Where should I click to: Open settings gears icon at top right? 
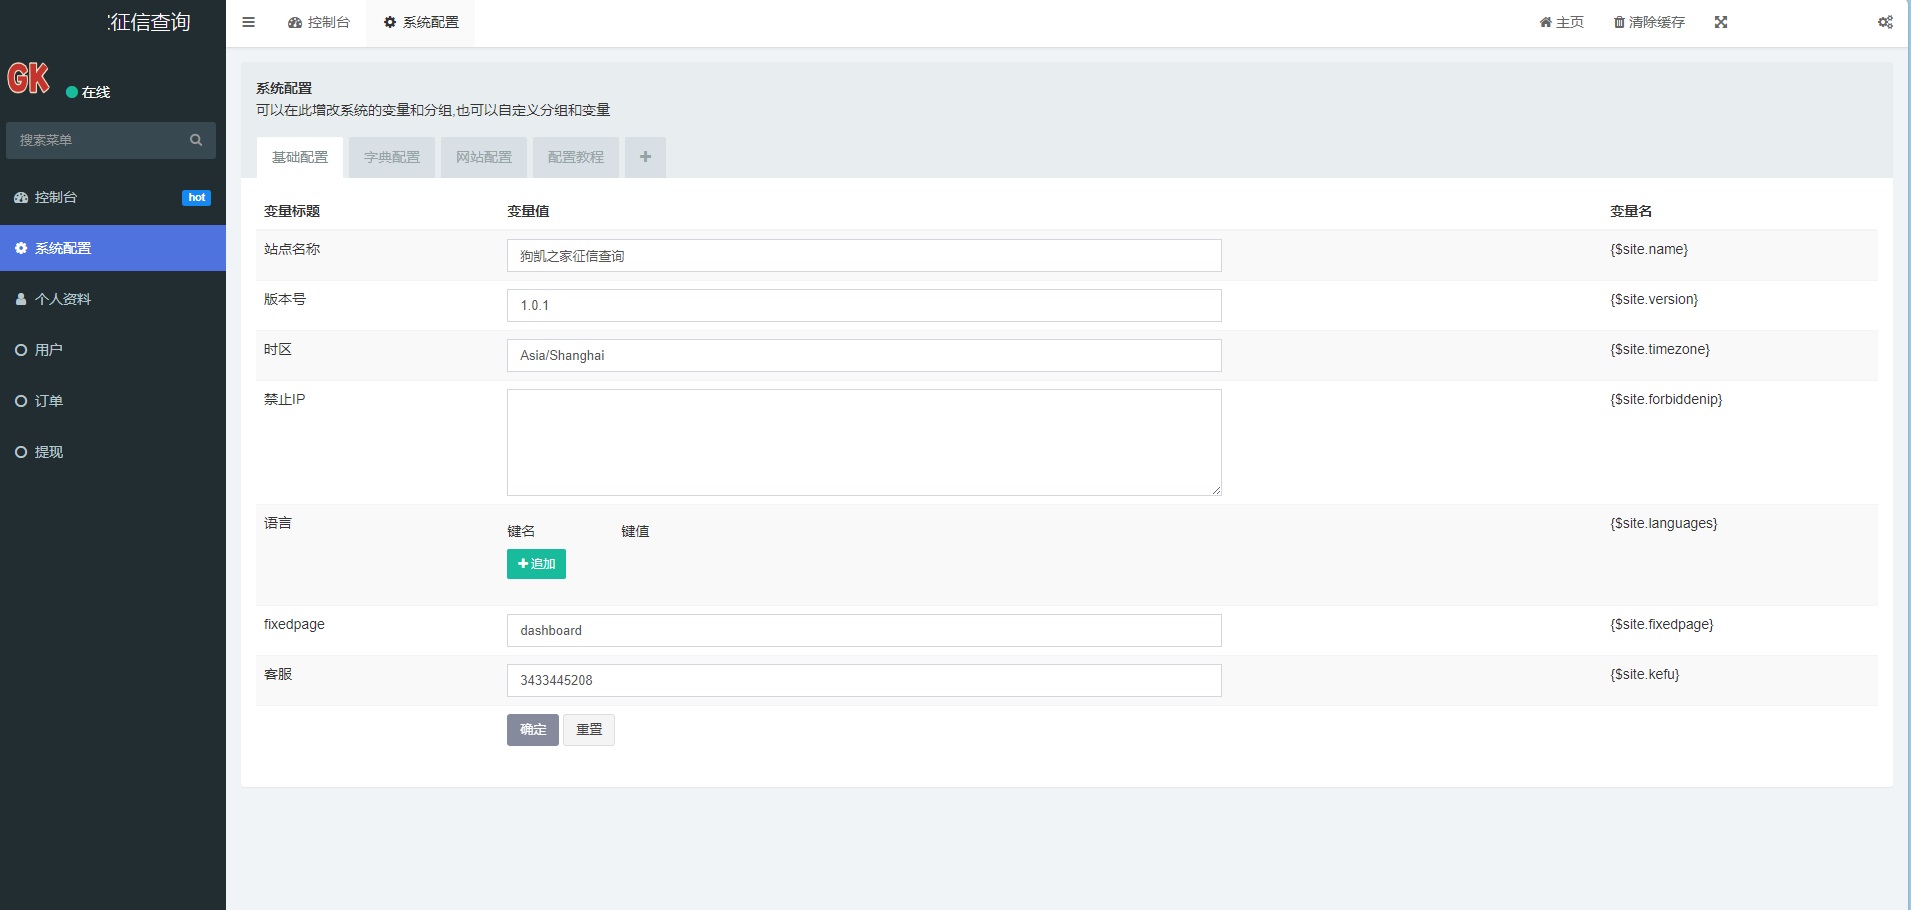pyautogui.click(x=1885, y=22)
